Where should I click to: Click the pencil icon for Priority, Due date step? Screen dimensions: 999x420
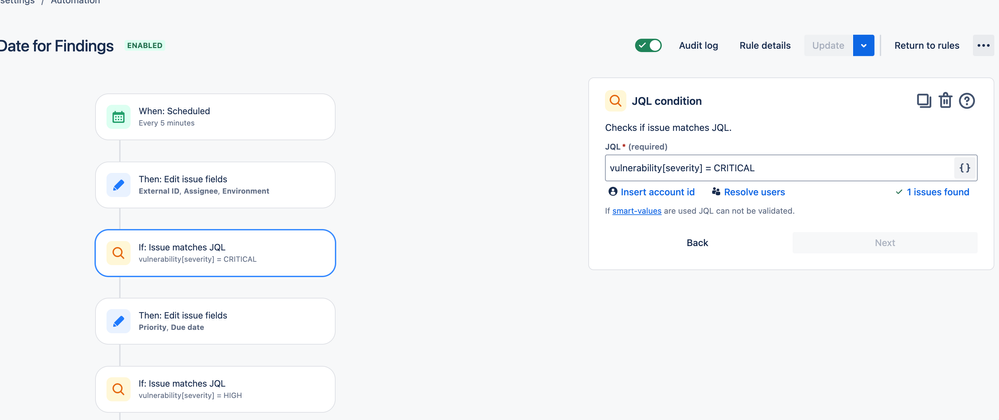(x=119, y=321)
